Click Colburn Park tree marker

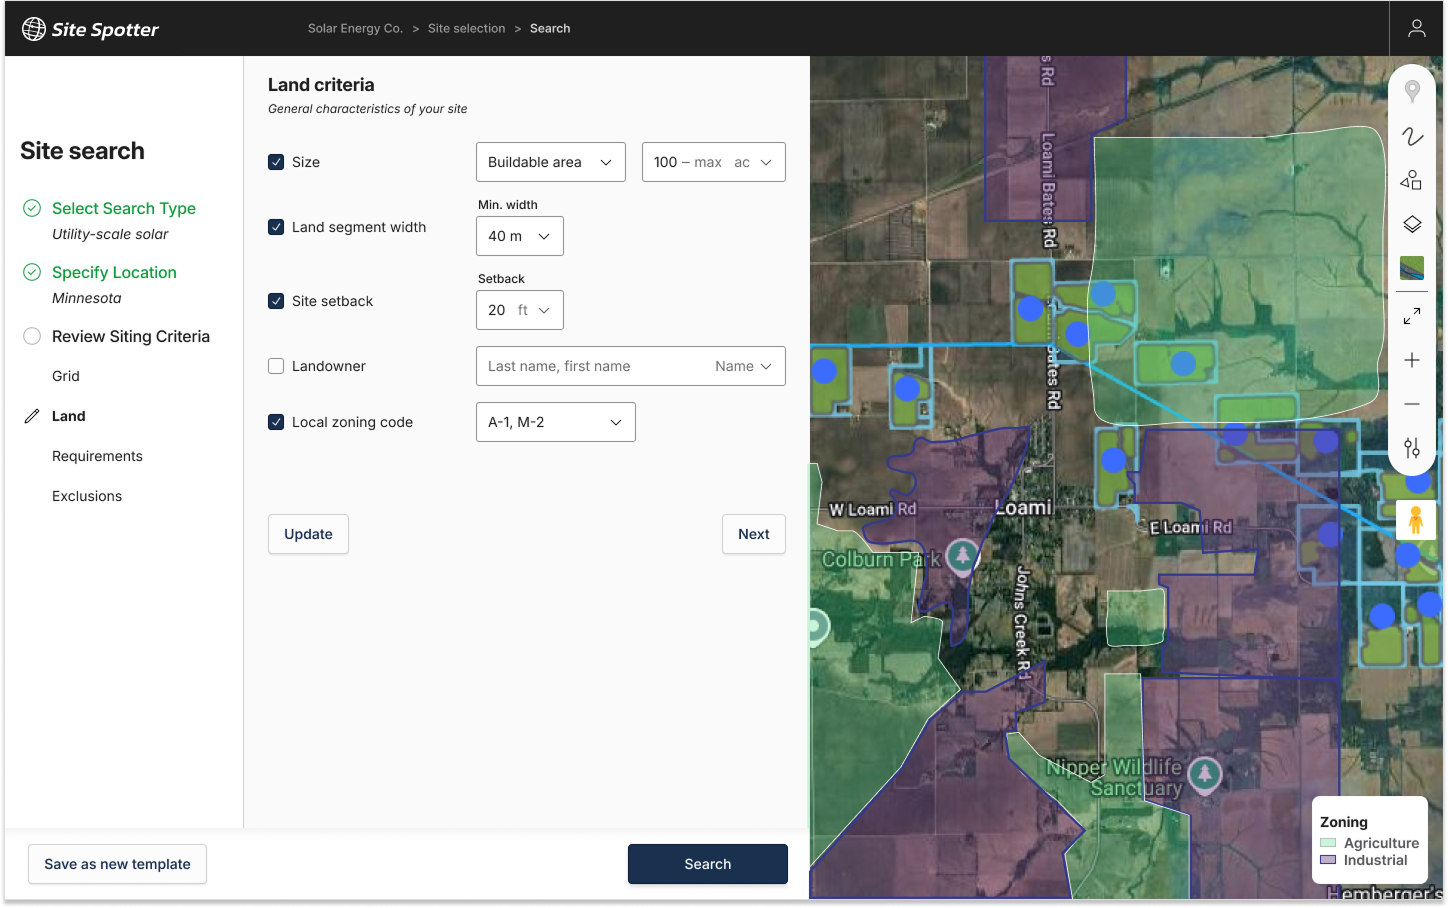963,555
